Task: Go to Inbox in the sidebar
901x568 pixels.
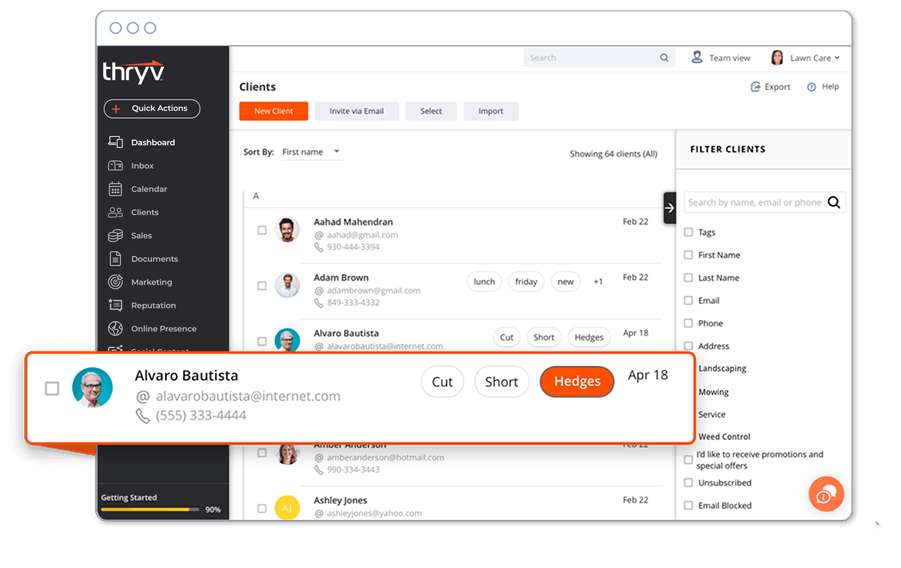Action: [x=142, y=166]
